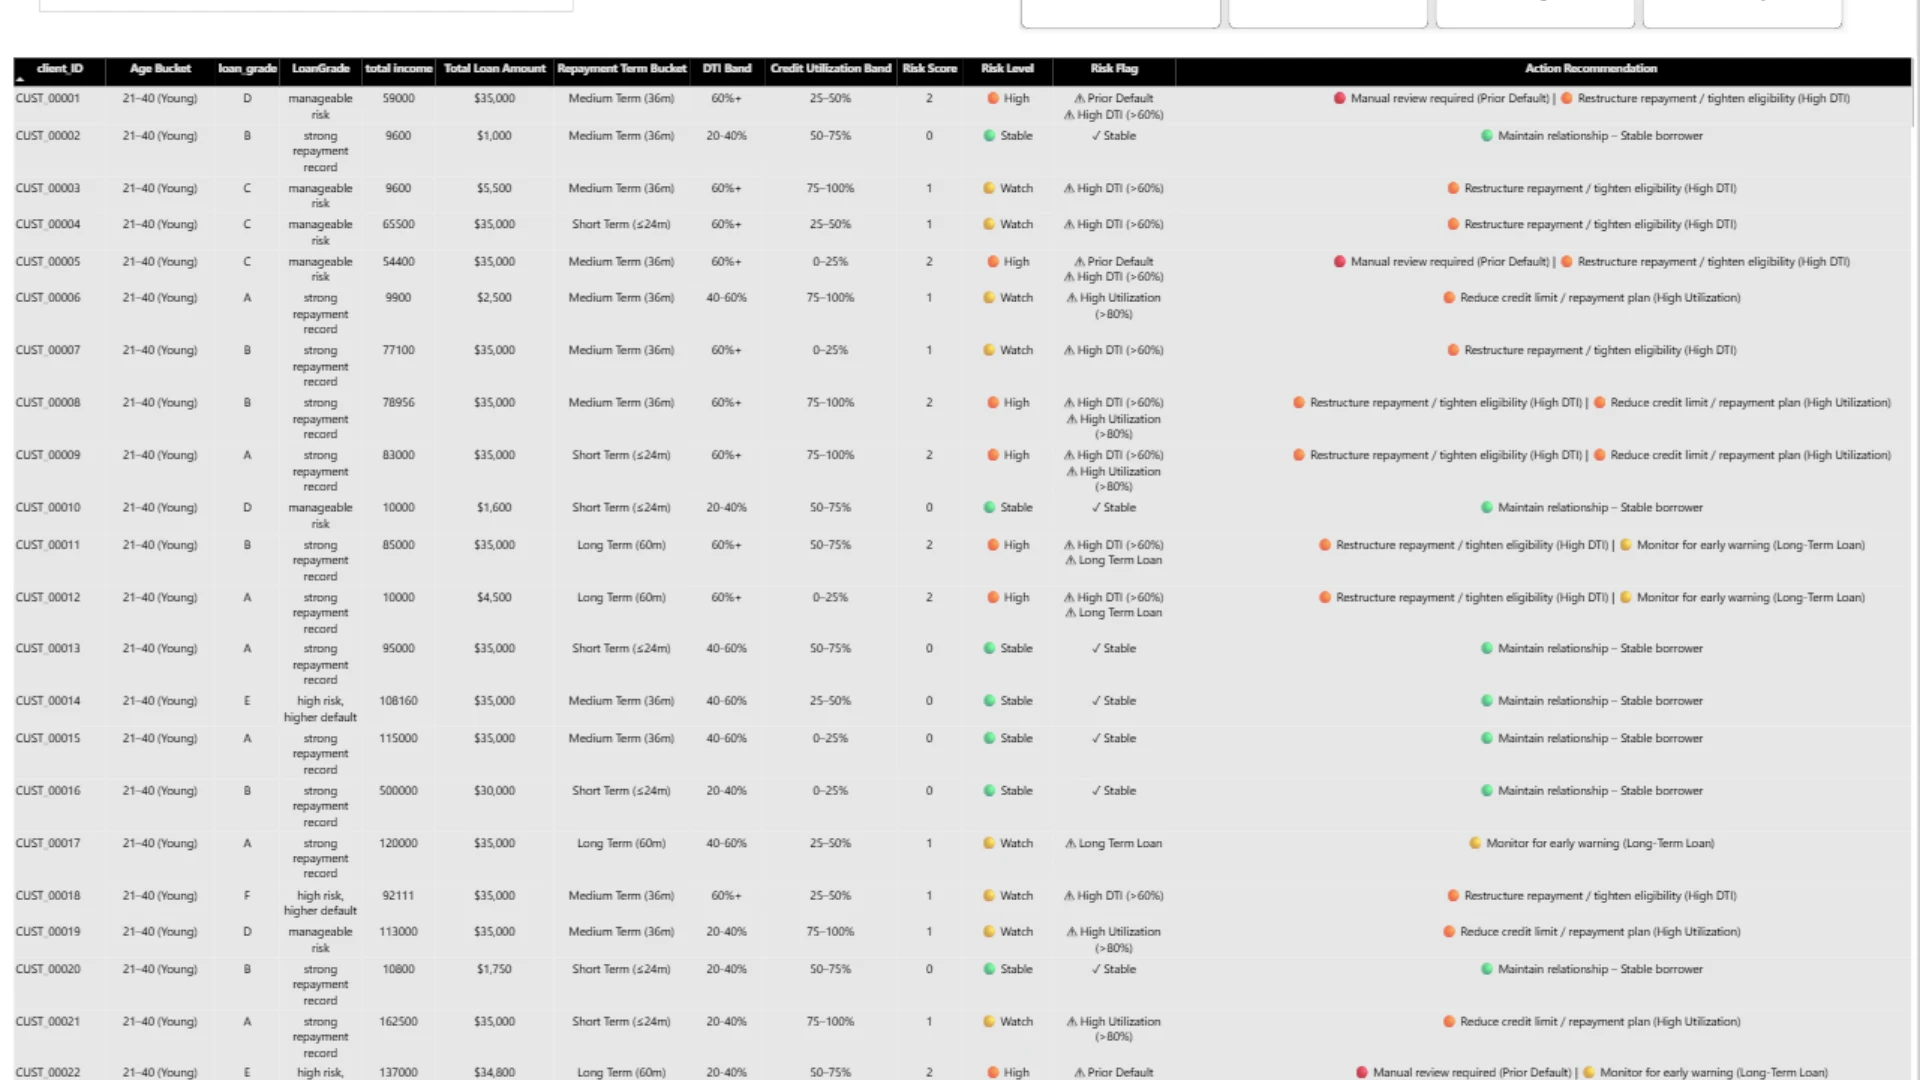Click total income value 500000
This screenshot has height=1080, width=1920.
398,791
